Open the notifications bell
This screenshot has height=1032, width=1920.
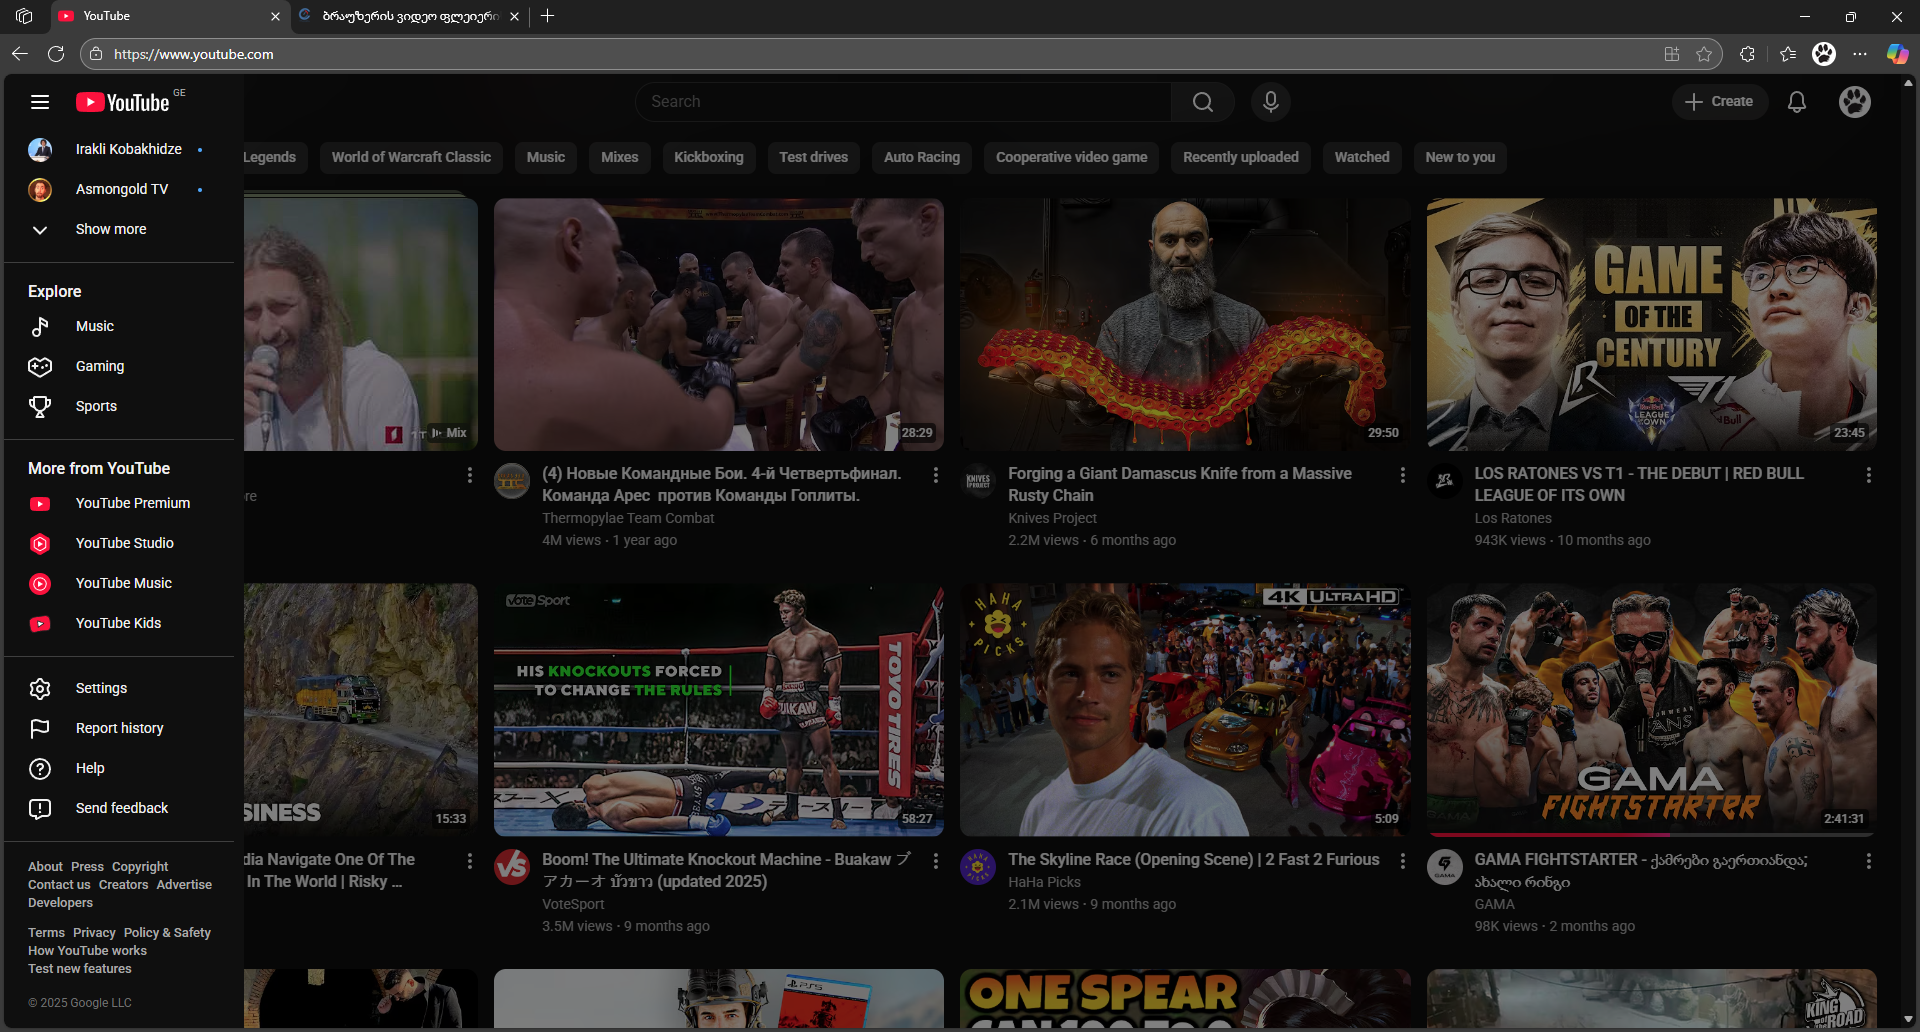(1796, 102)
